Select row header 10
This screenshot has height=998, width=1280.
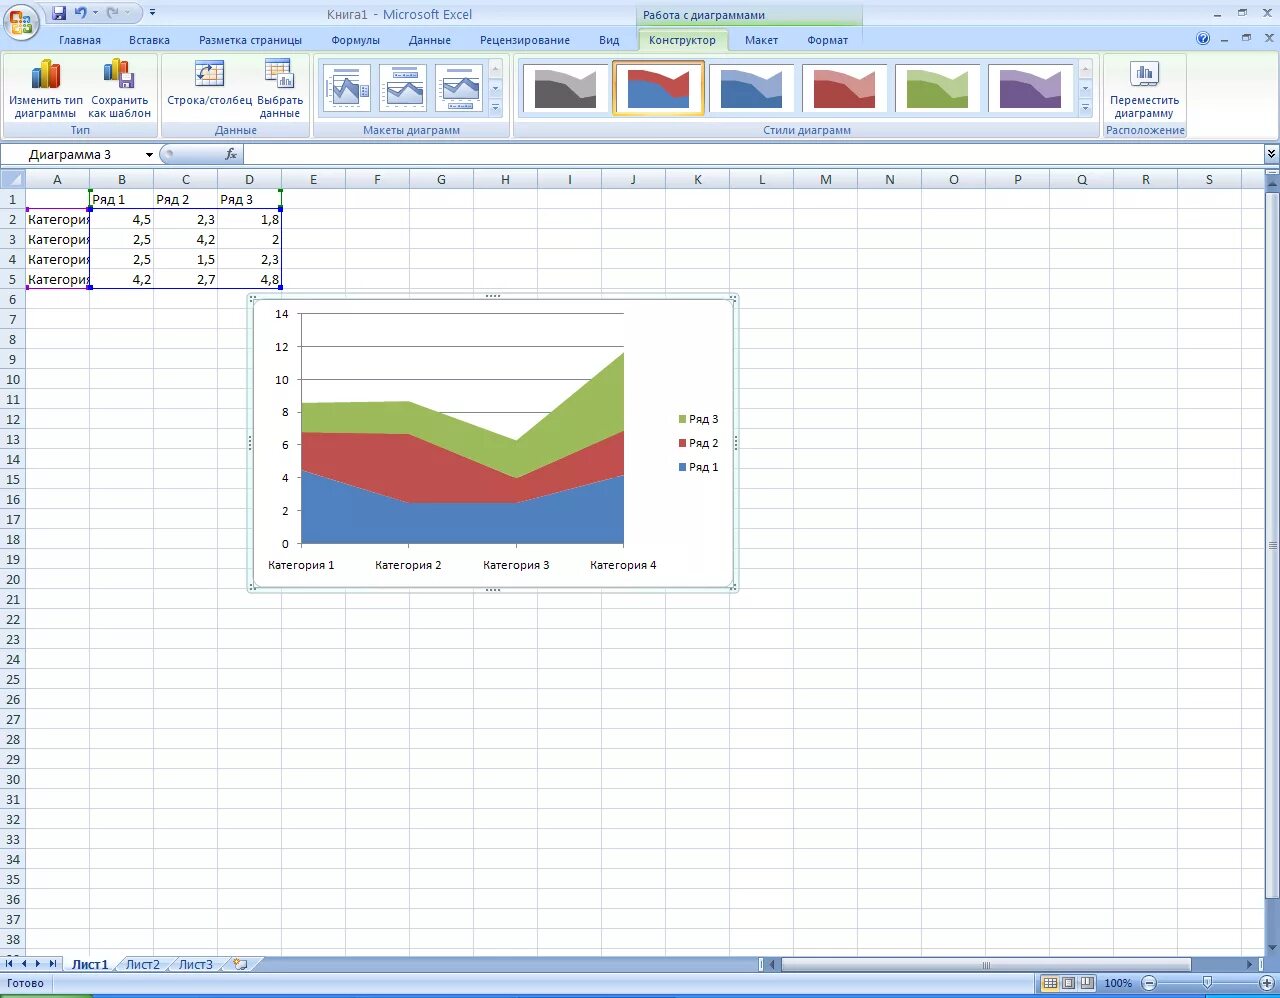pos(12,379)
